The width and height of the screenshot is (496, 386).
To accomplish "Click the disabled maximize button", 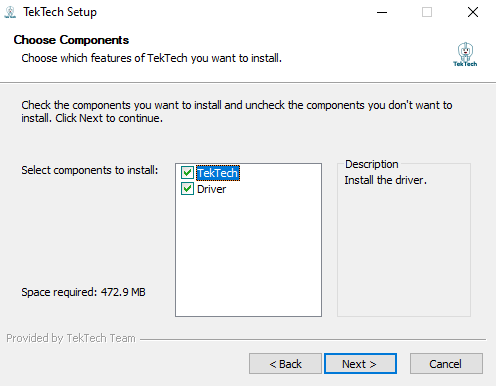I will 427,12.
